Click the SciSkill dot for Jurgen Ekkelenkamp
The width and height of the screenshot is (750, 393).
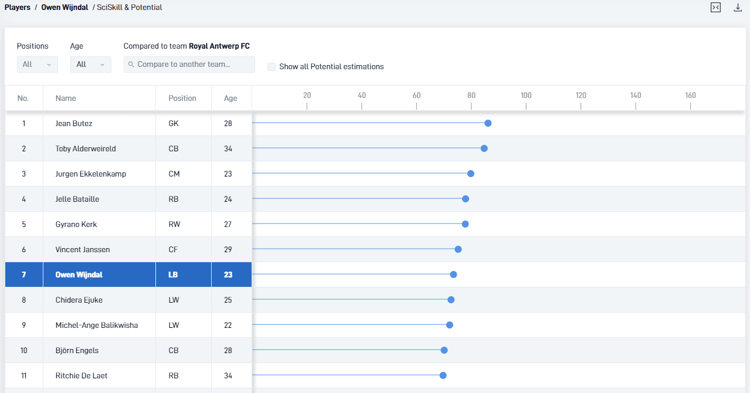(471, 174)
